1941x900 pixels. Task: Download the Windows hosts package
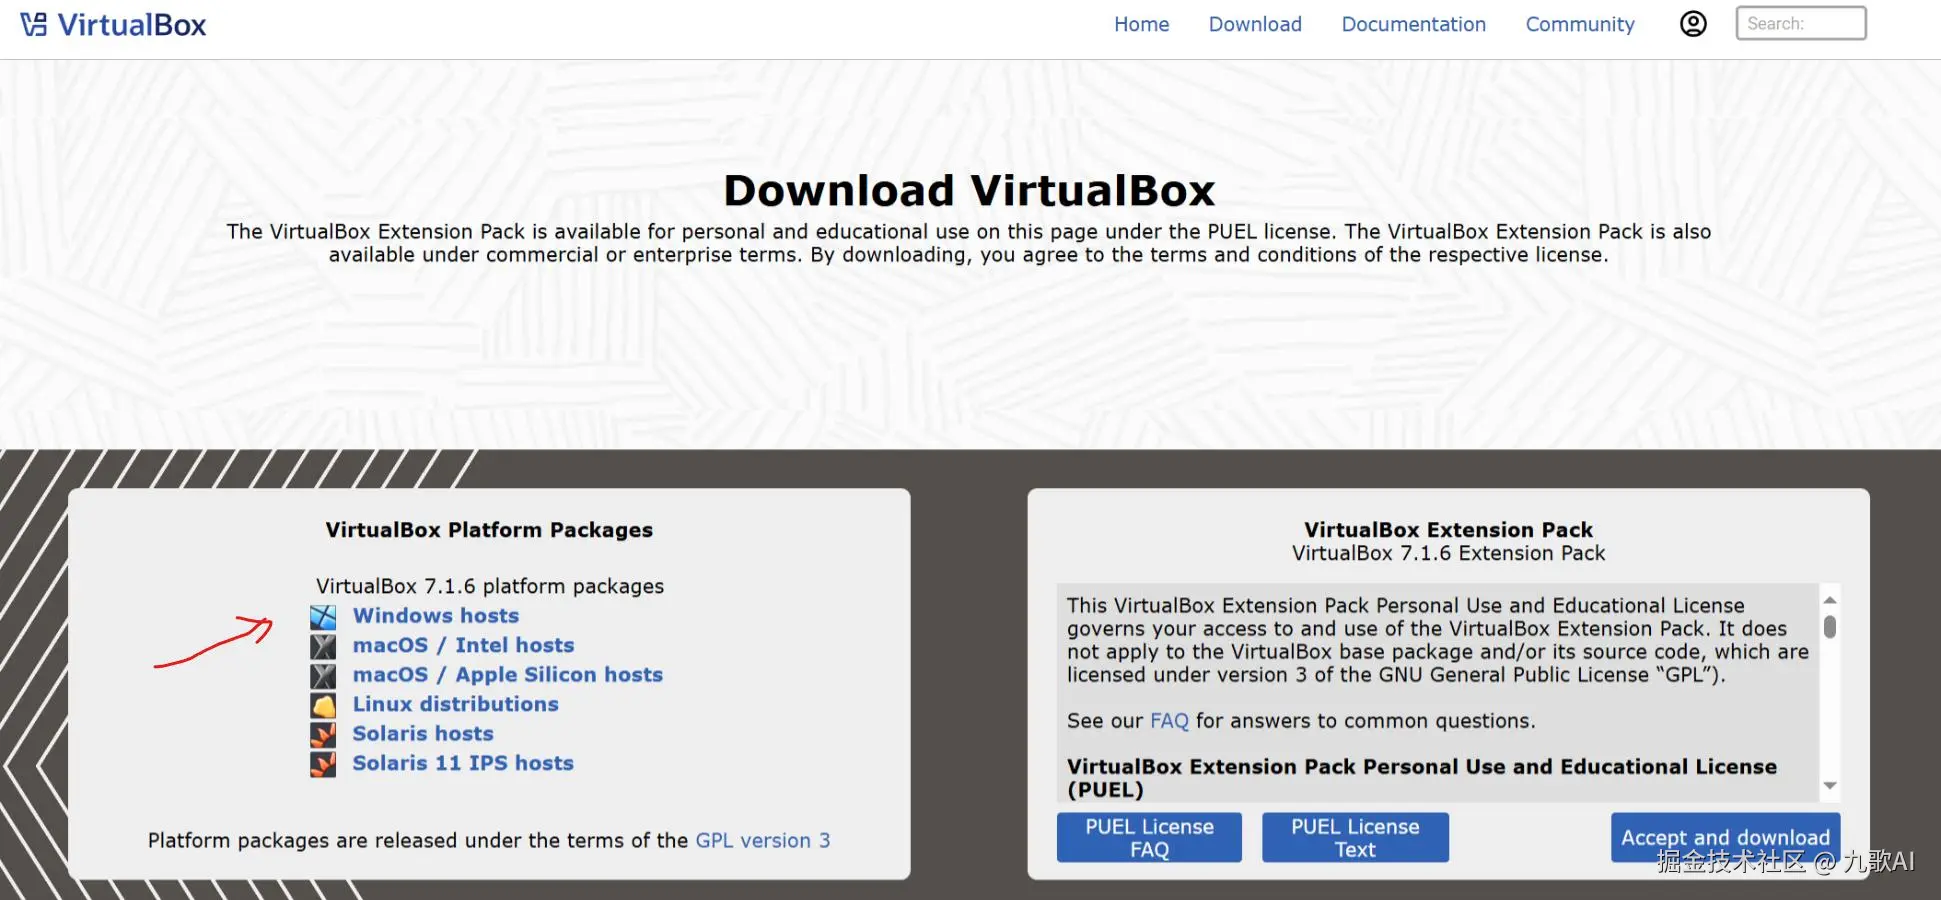[436, 616]
